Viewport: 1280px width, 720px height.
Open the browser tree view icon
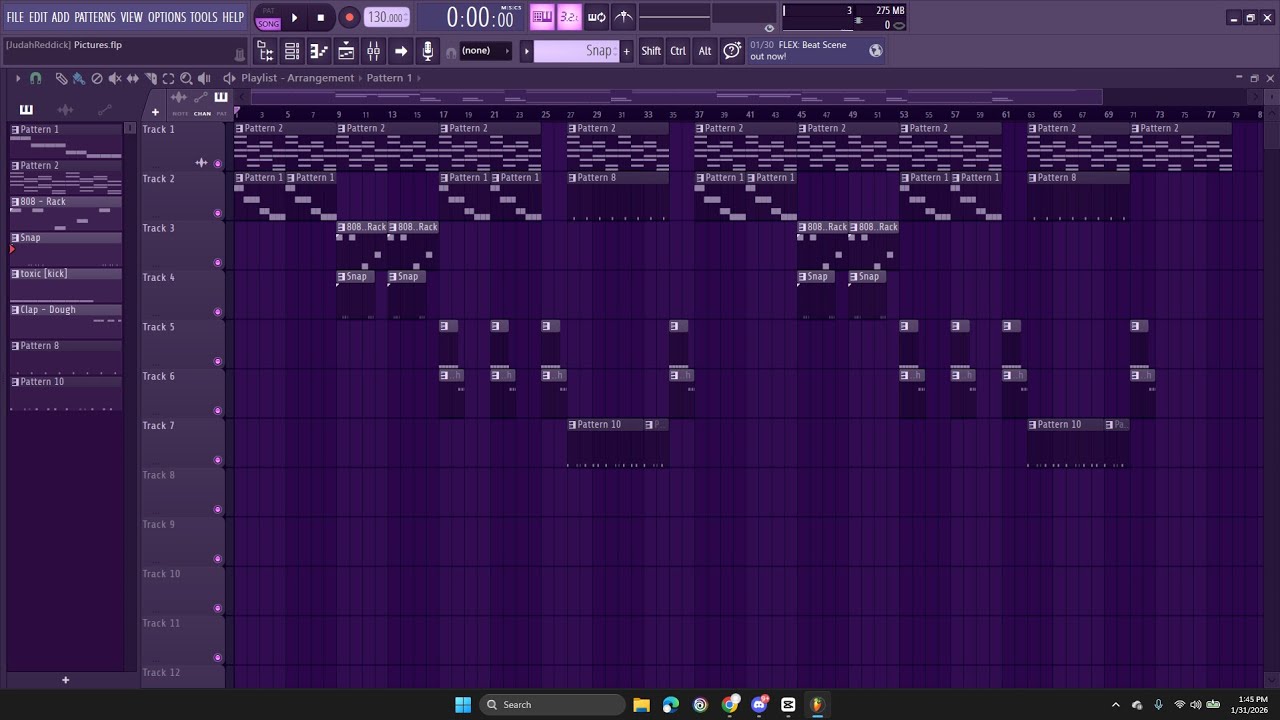[265, 51]
